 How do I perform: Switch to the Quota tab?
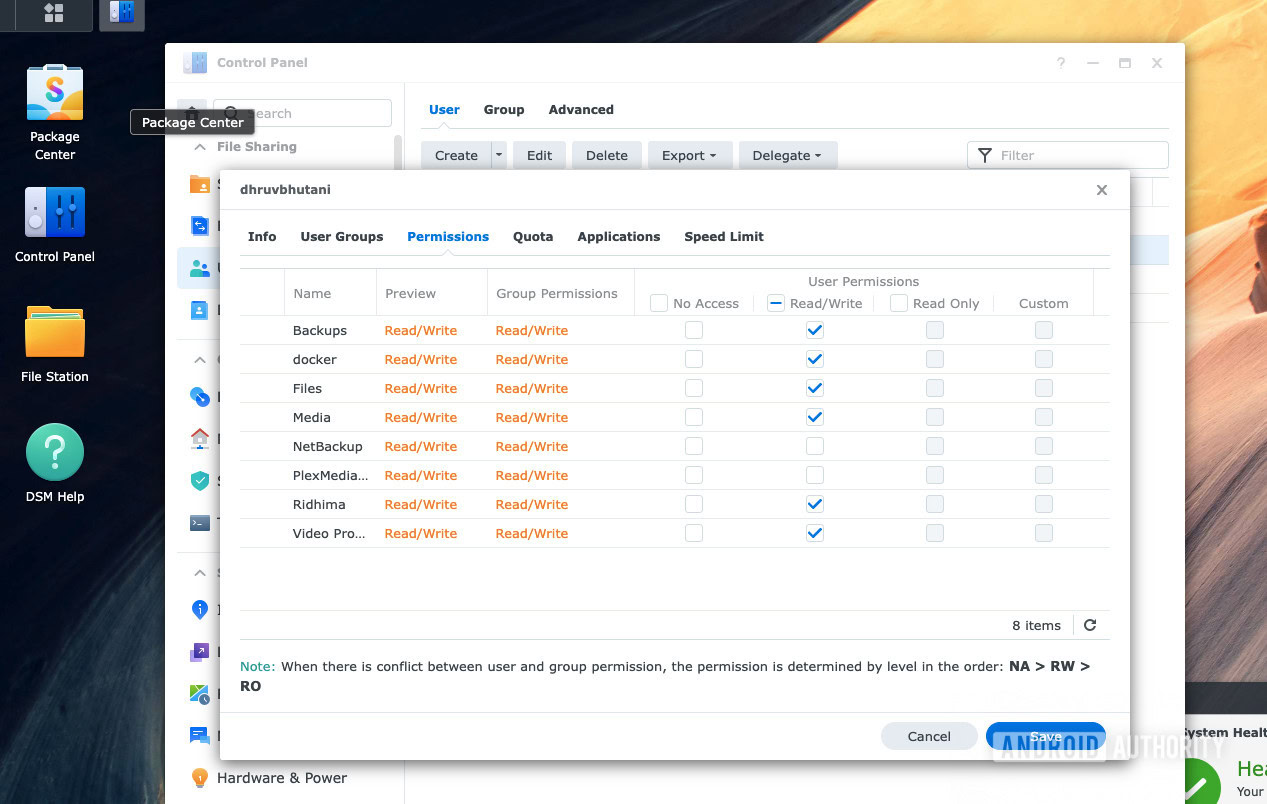[x=533, y=237]
